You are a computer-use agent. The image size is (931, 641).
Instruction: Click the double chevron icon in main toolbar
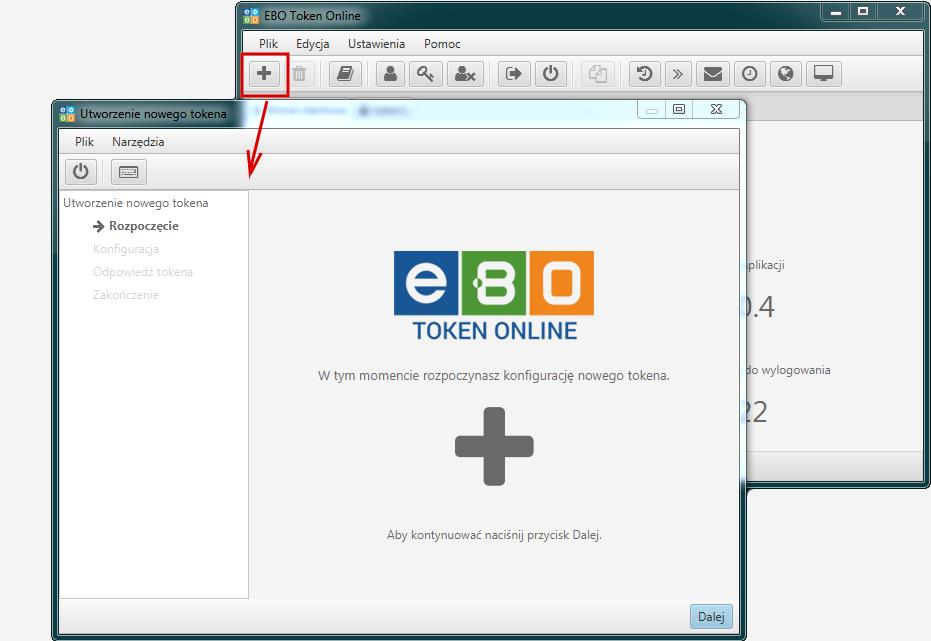(x=678, y=74)
